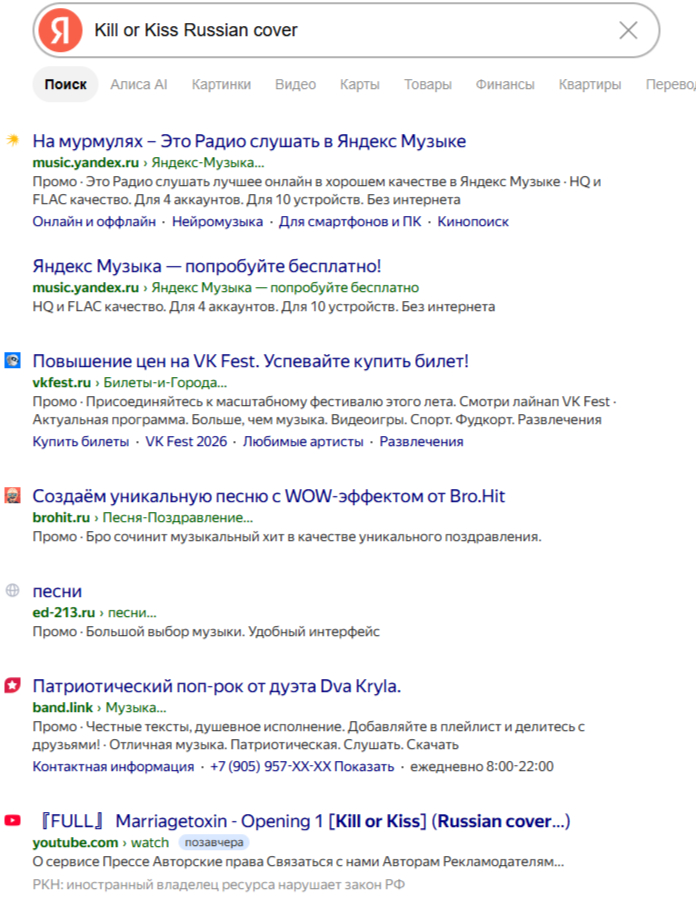Open the Кинопоиск sitelink
The width and height of the screenshot is (696, 911).
tap(473, 221)
